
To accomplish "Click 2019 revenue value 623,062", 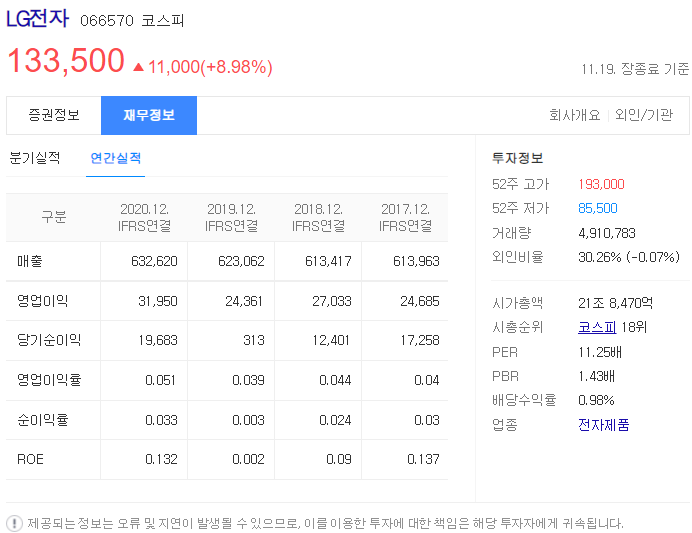I will 241,261.
